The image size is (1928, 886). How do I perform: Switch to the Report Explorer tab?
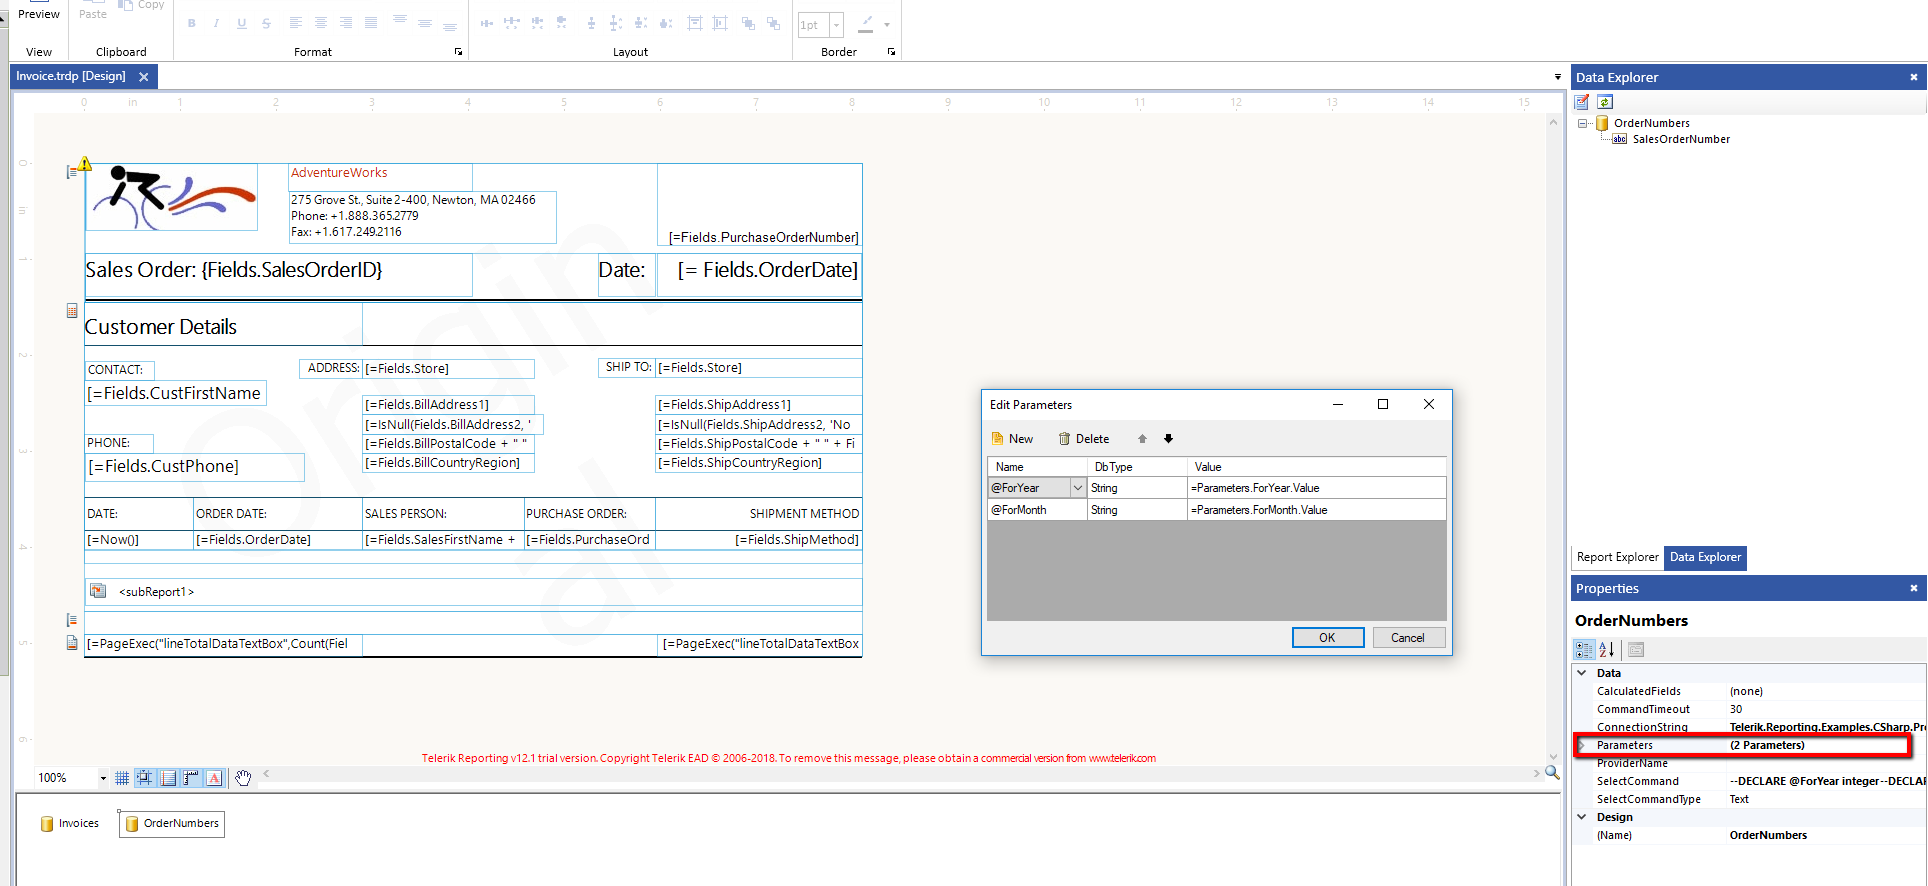coord(1617,558)
